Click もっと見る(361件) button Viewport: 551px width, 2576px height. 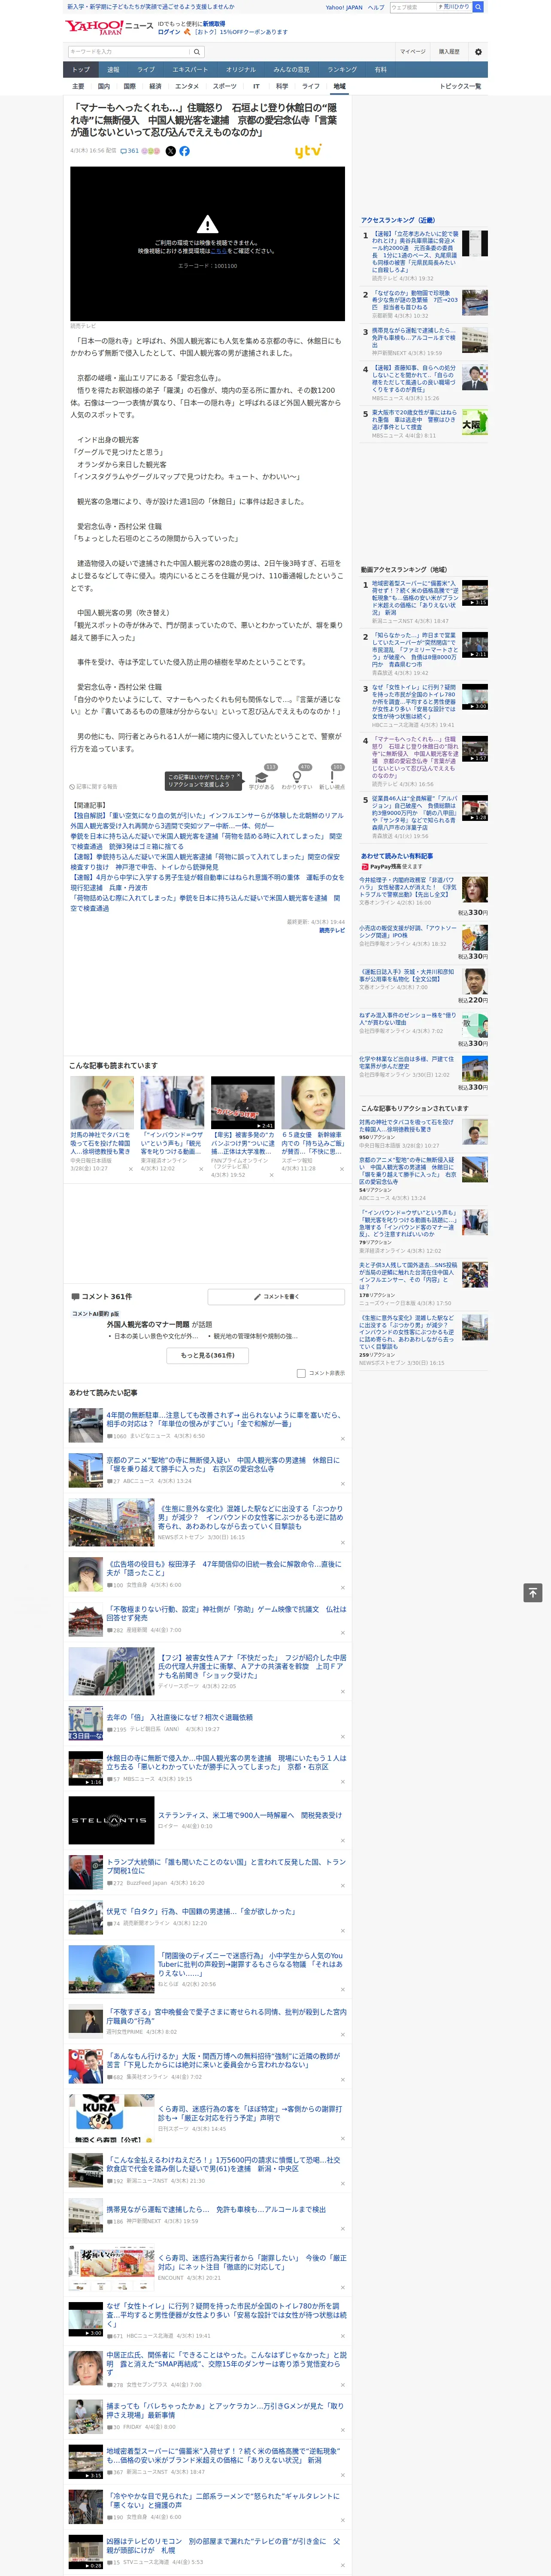pyautogui.click(x=208, y=1355)
